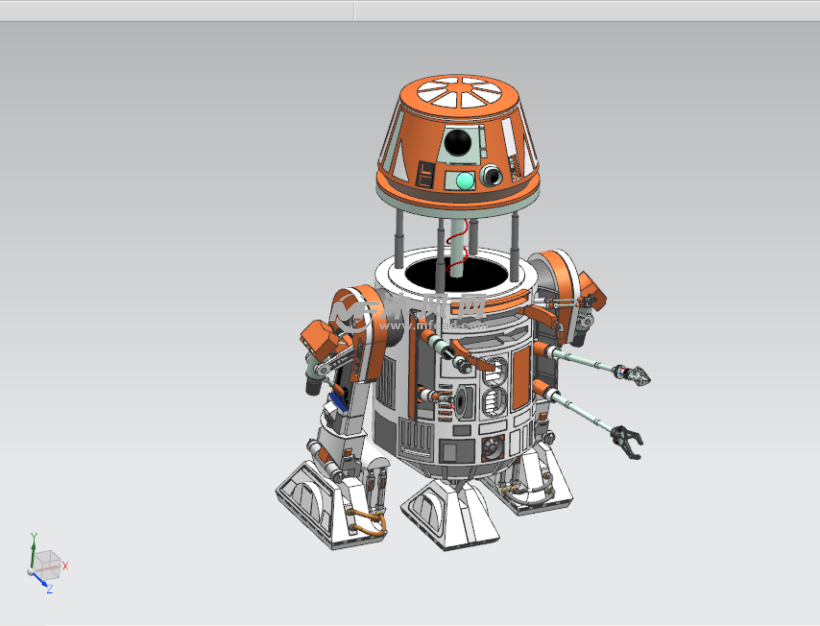Select the robot's center front foot

(450, 514)
